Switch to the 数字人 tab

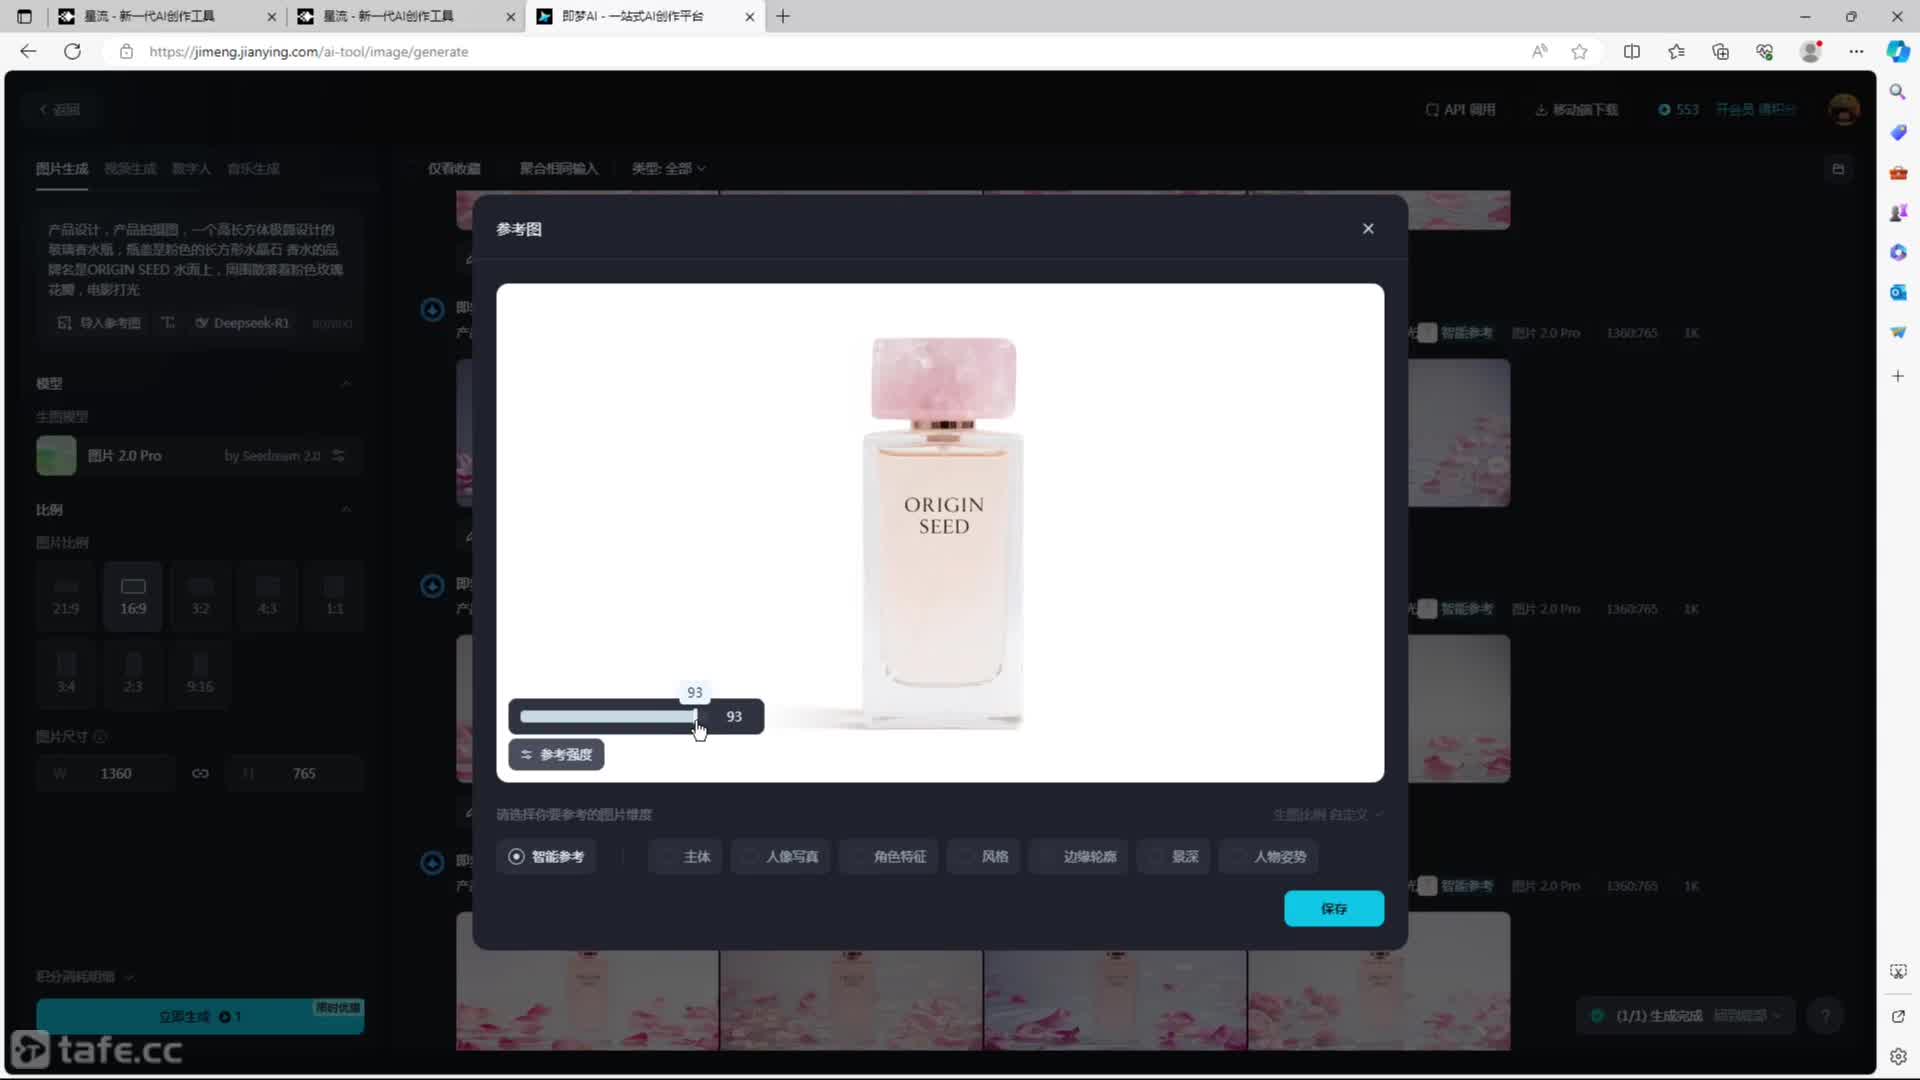pyautogui.click(x=191, y=168)
